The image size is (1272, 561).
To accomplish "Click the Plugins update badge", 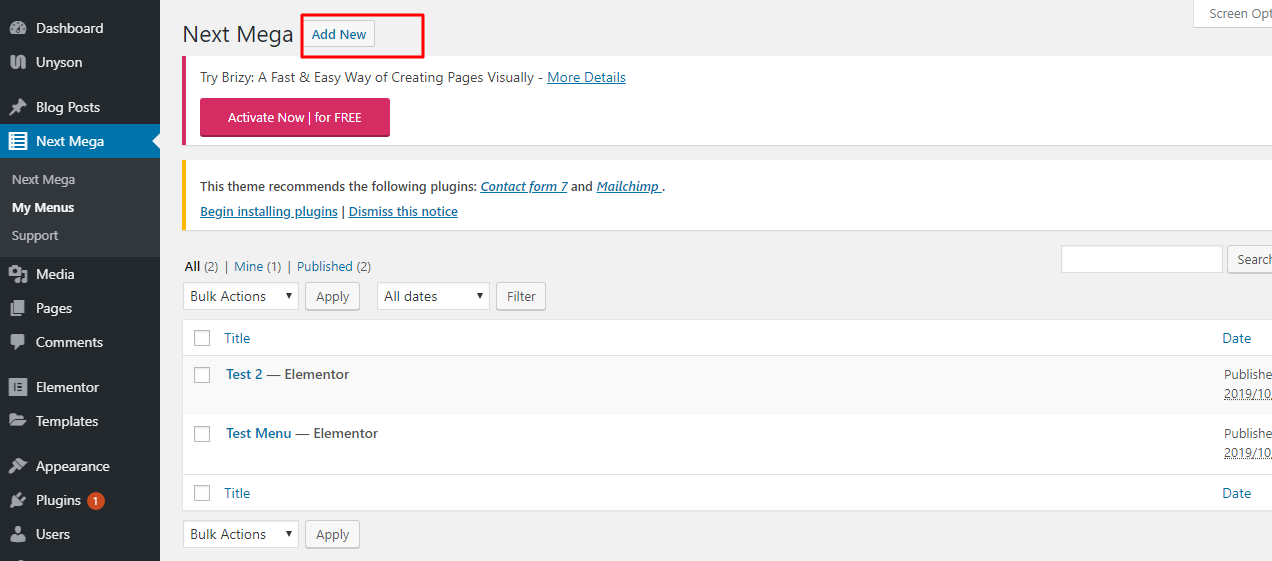I will pos(95,501).
